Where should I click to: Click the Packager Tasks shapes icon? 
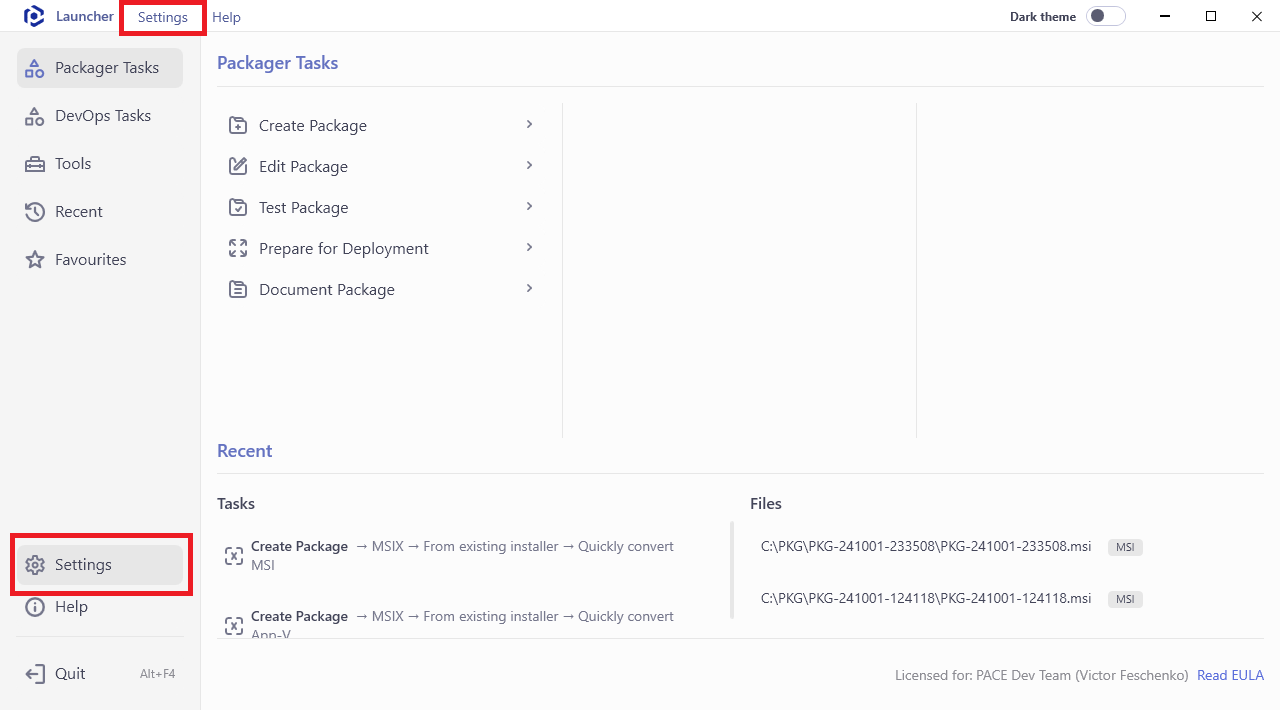pyautogui.click(x=35, y=68)
